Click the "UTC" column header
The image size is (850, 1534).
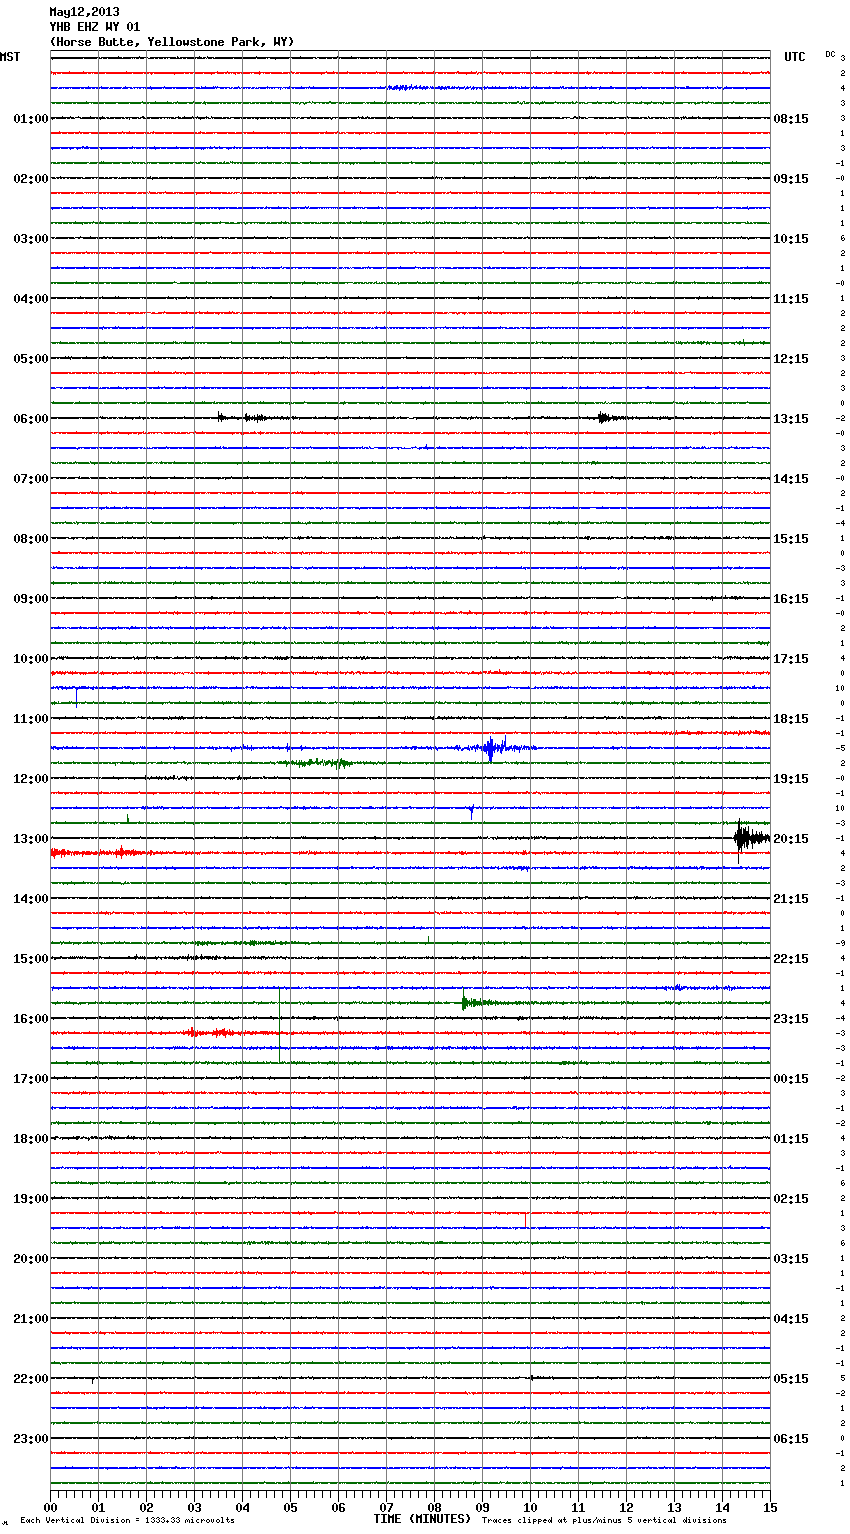click(x=795, y=57)
